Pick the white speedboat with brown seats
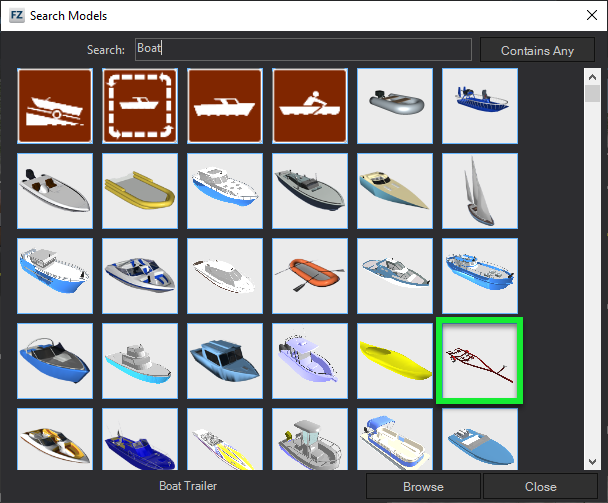 tap(55, 191)
